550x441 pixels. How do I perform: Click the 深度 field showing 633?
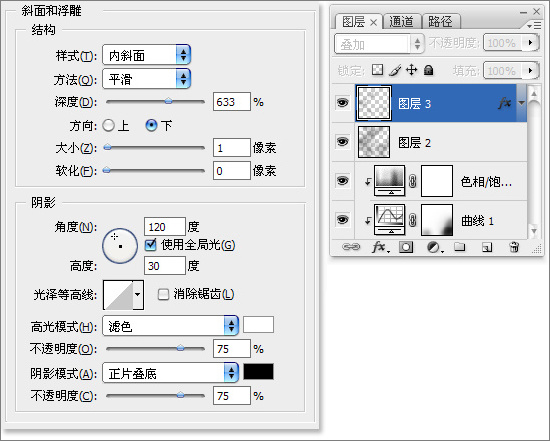coord(232,102)
